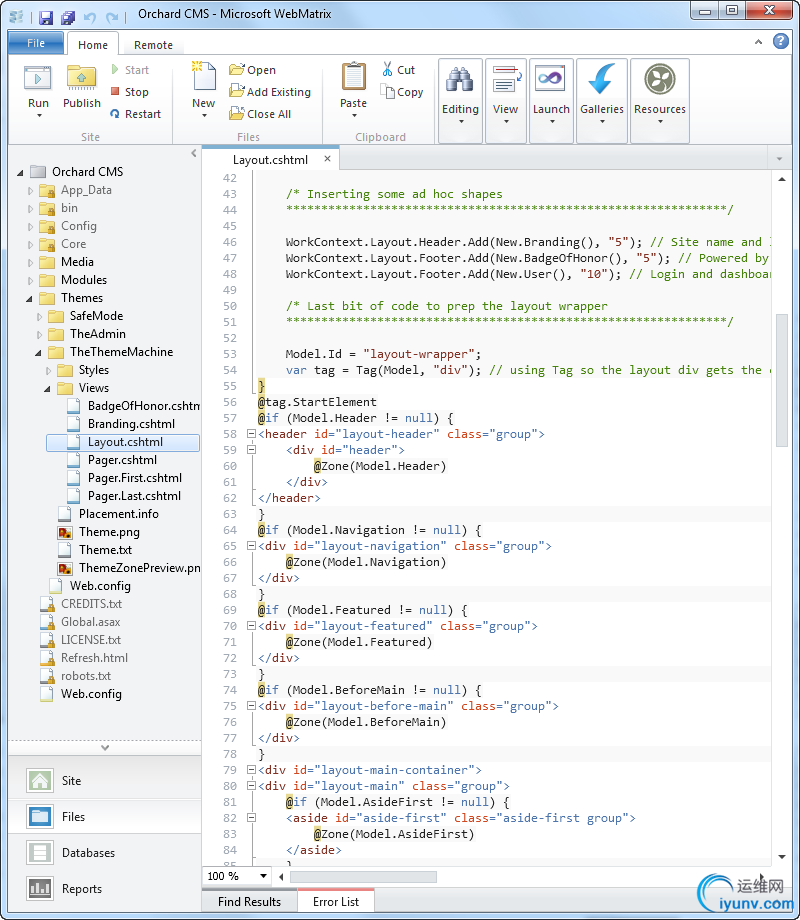Open the Resources ribbon group
The width and height of the screenshot is (800, 920).
tap(660, 100)
